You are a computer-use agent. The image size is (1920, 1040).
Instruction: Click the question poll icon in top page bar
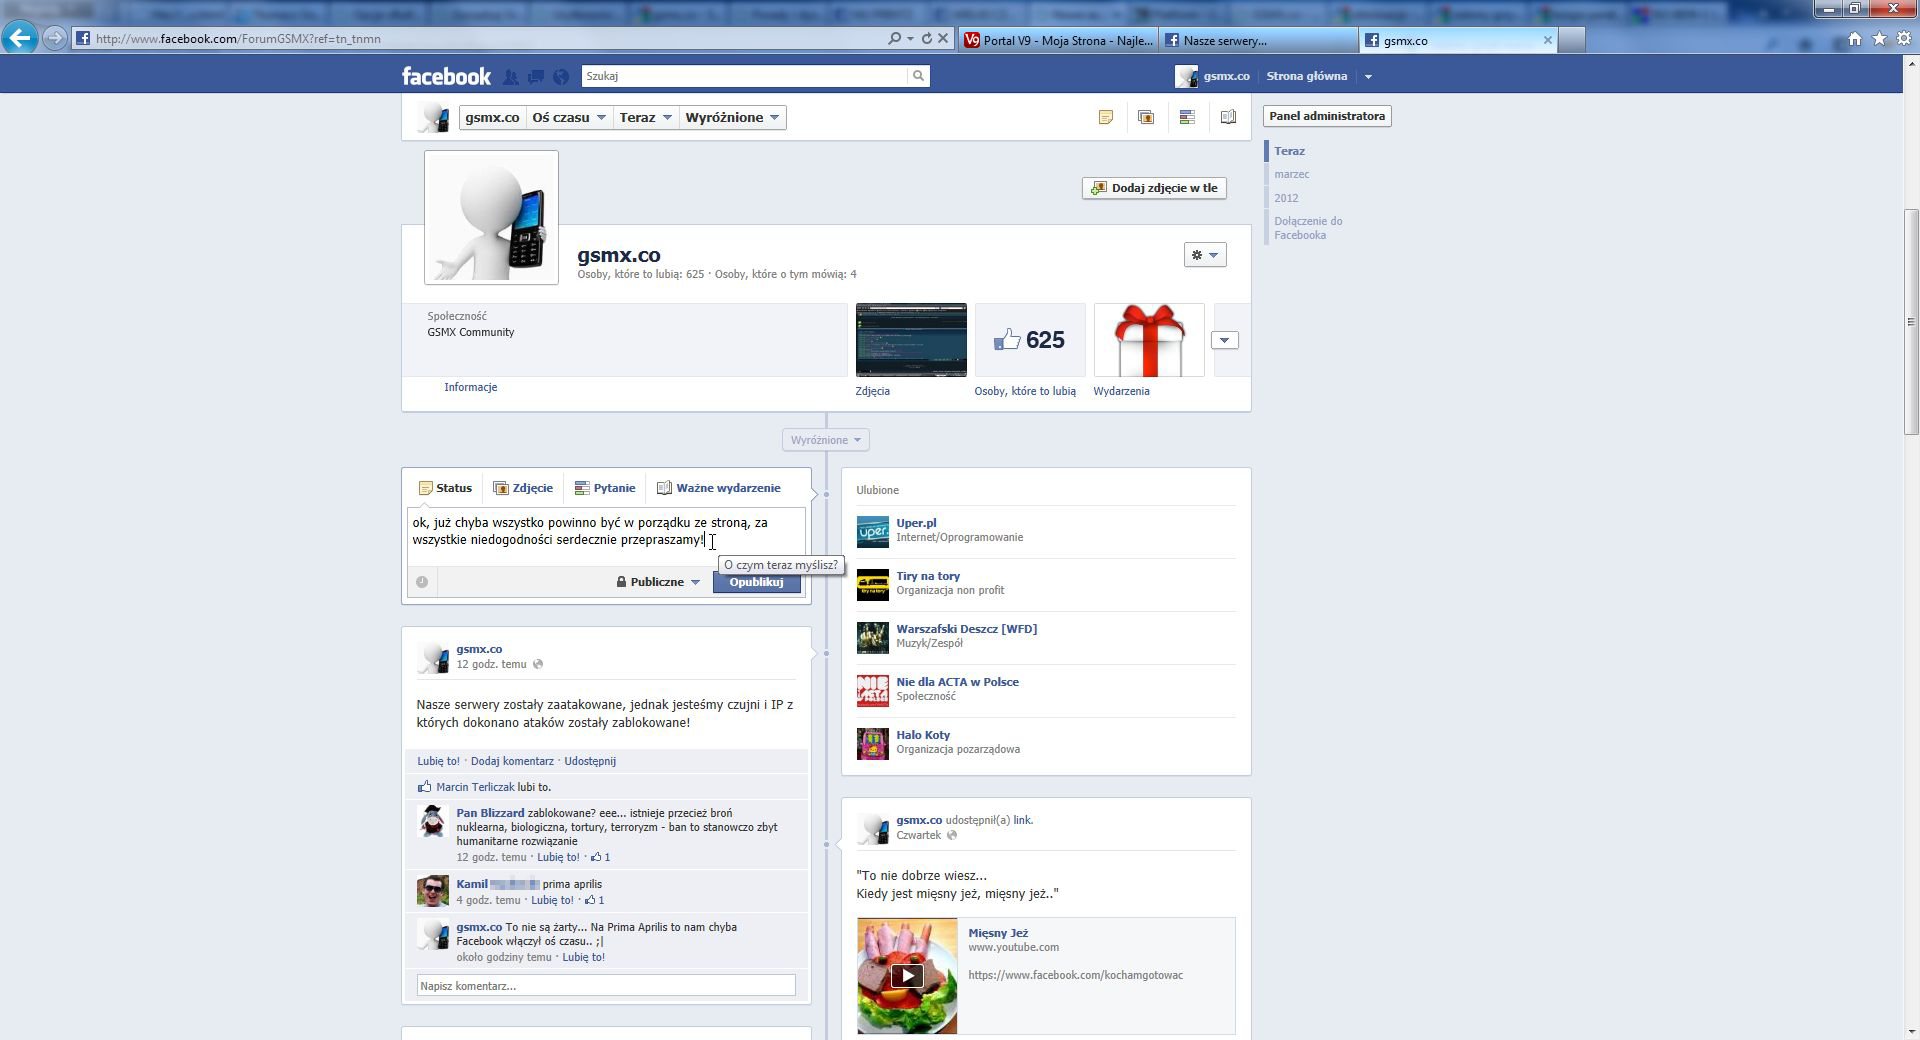[1187, 118]
